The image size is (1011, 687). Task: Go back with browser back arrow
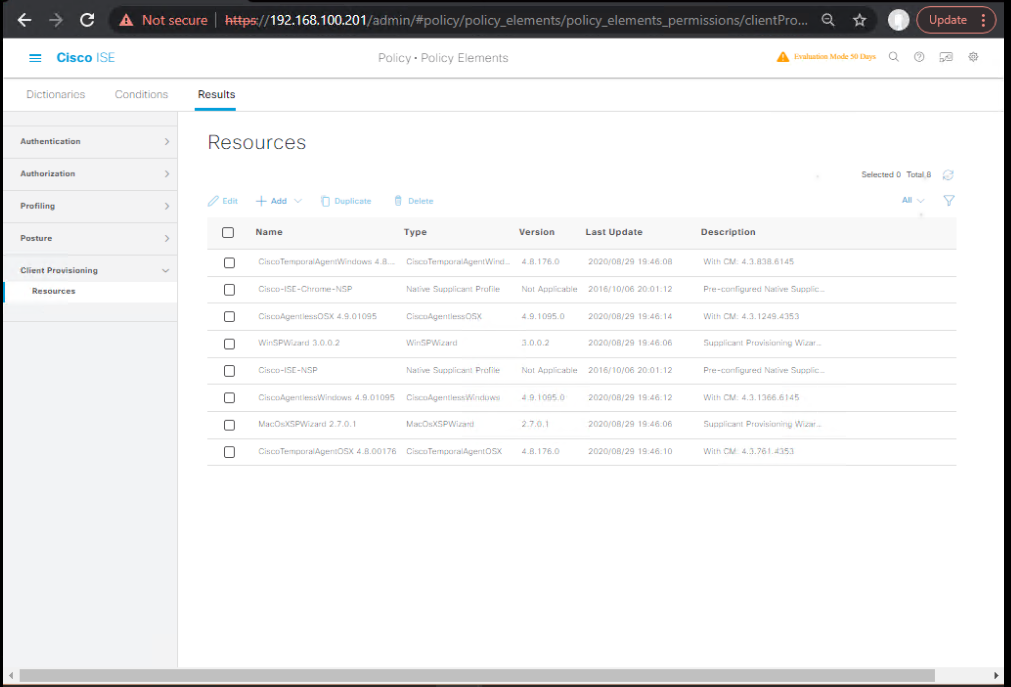(x=25, y=20)
